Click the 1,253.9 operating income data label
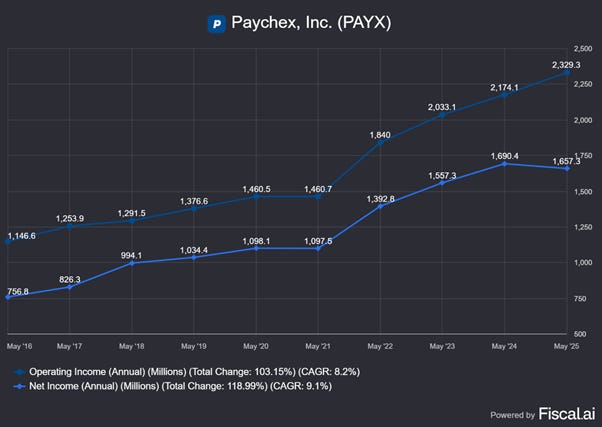The width and height of the screenshot is (602, 427). pyautogui.click(x=70, y=218)
